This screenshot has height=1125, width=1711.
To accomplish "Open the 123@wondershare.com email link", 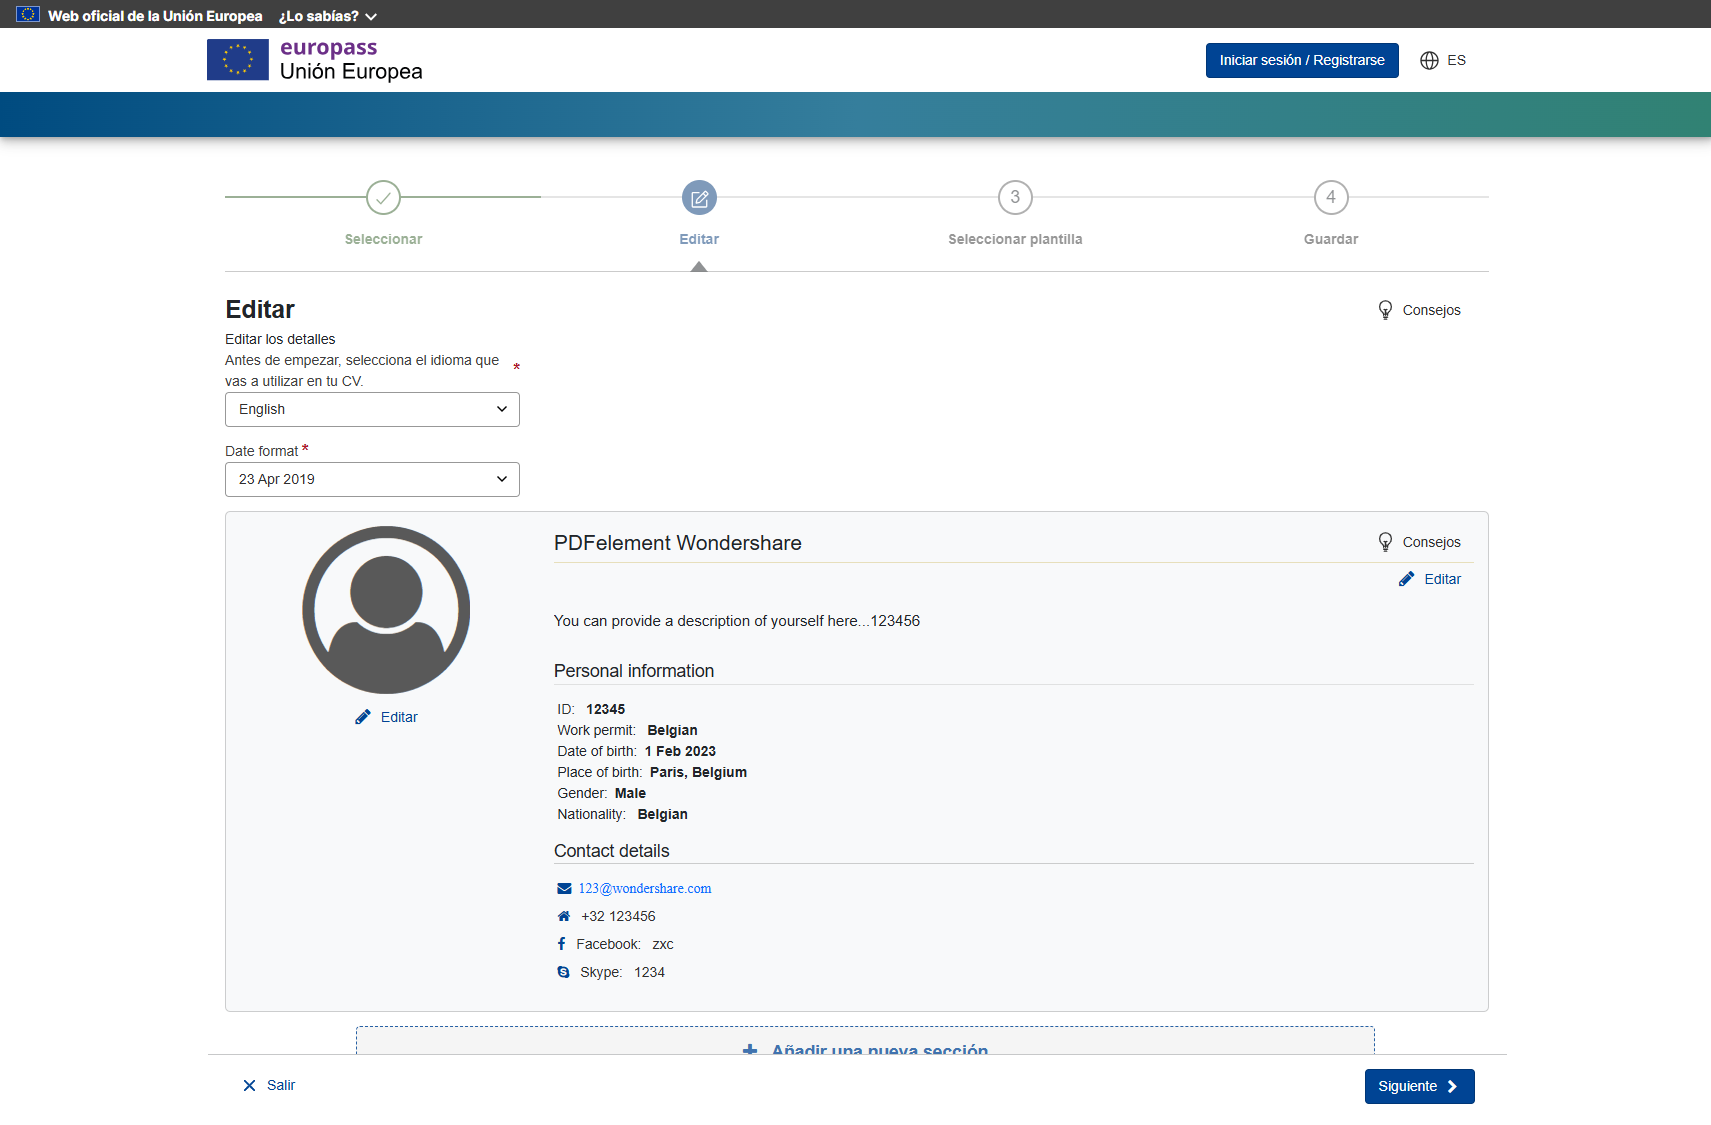I will 645,888.
